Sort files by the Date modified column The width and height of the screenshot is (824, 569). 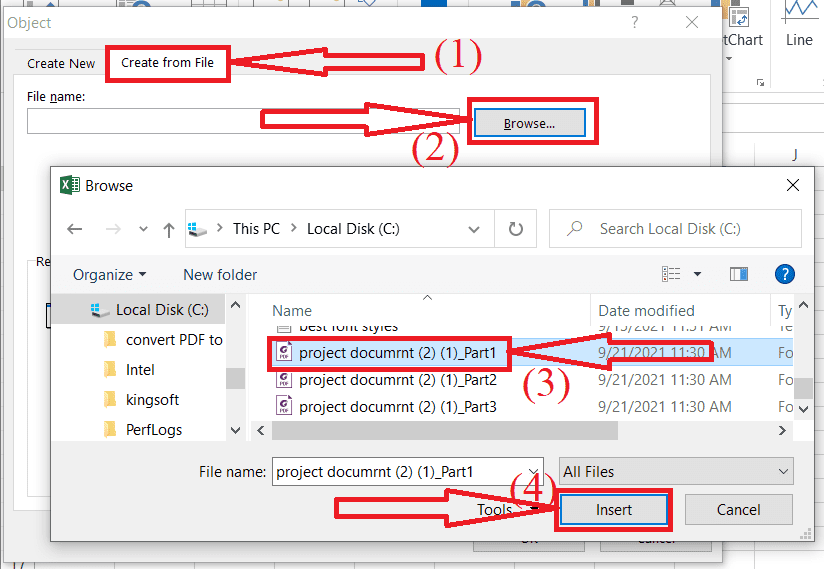[646, 311]
